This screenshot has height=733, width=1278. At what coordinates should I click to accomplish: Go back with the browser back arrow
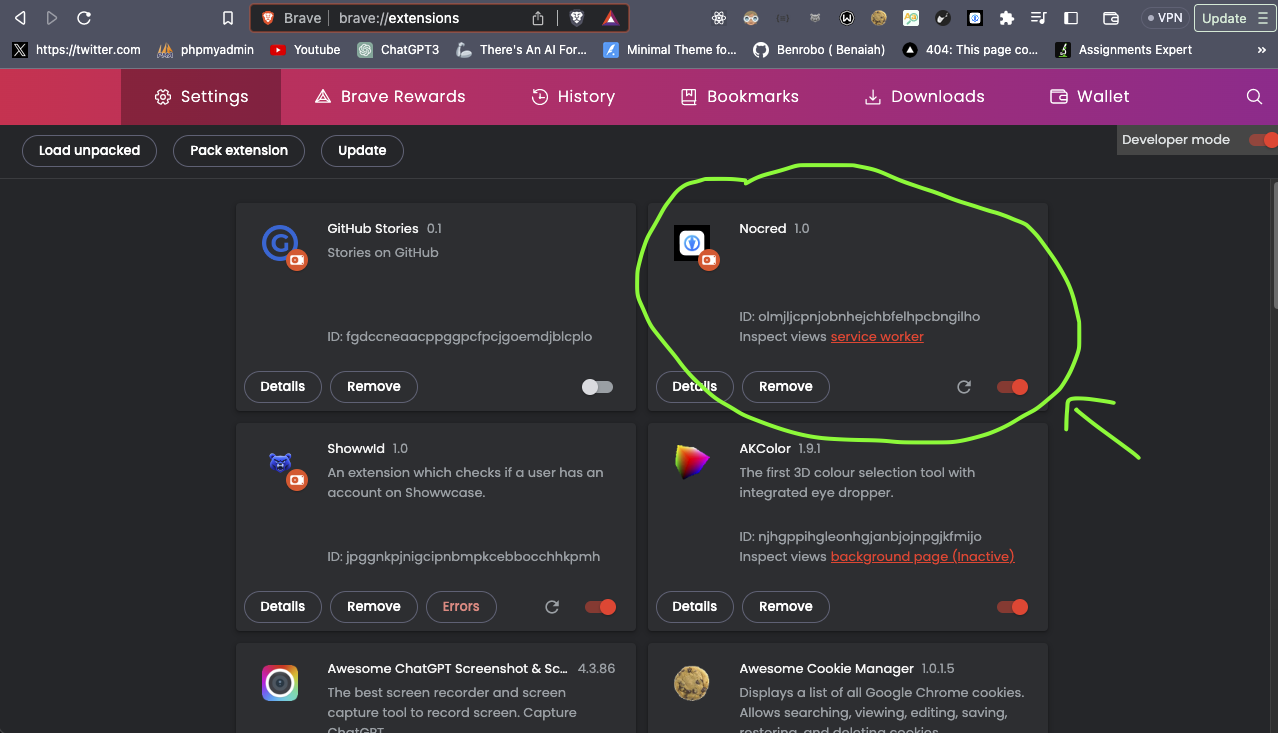[20, 18]
